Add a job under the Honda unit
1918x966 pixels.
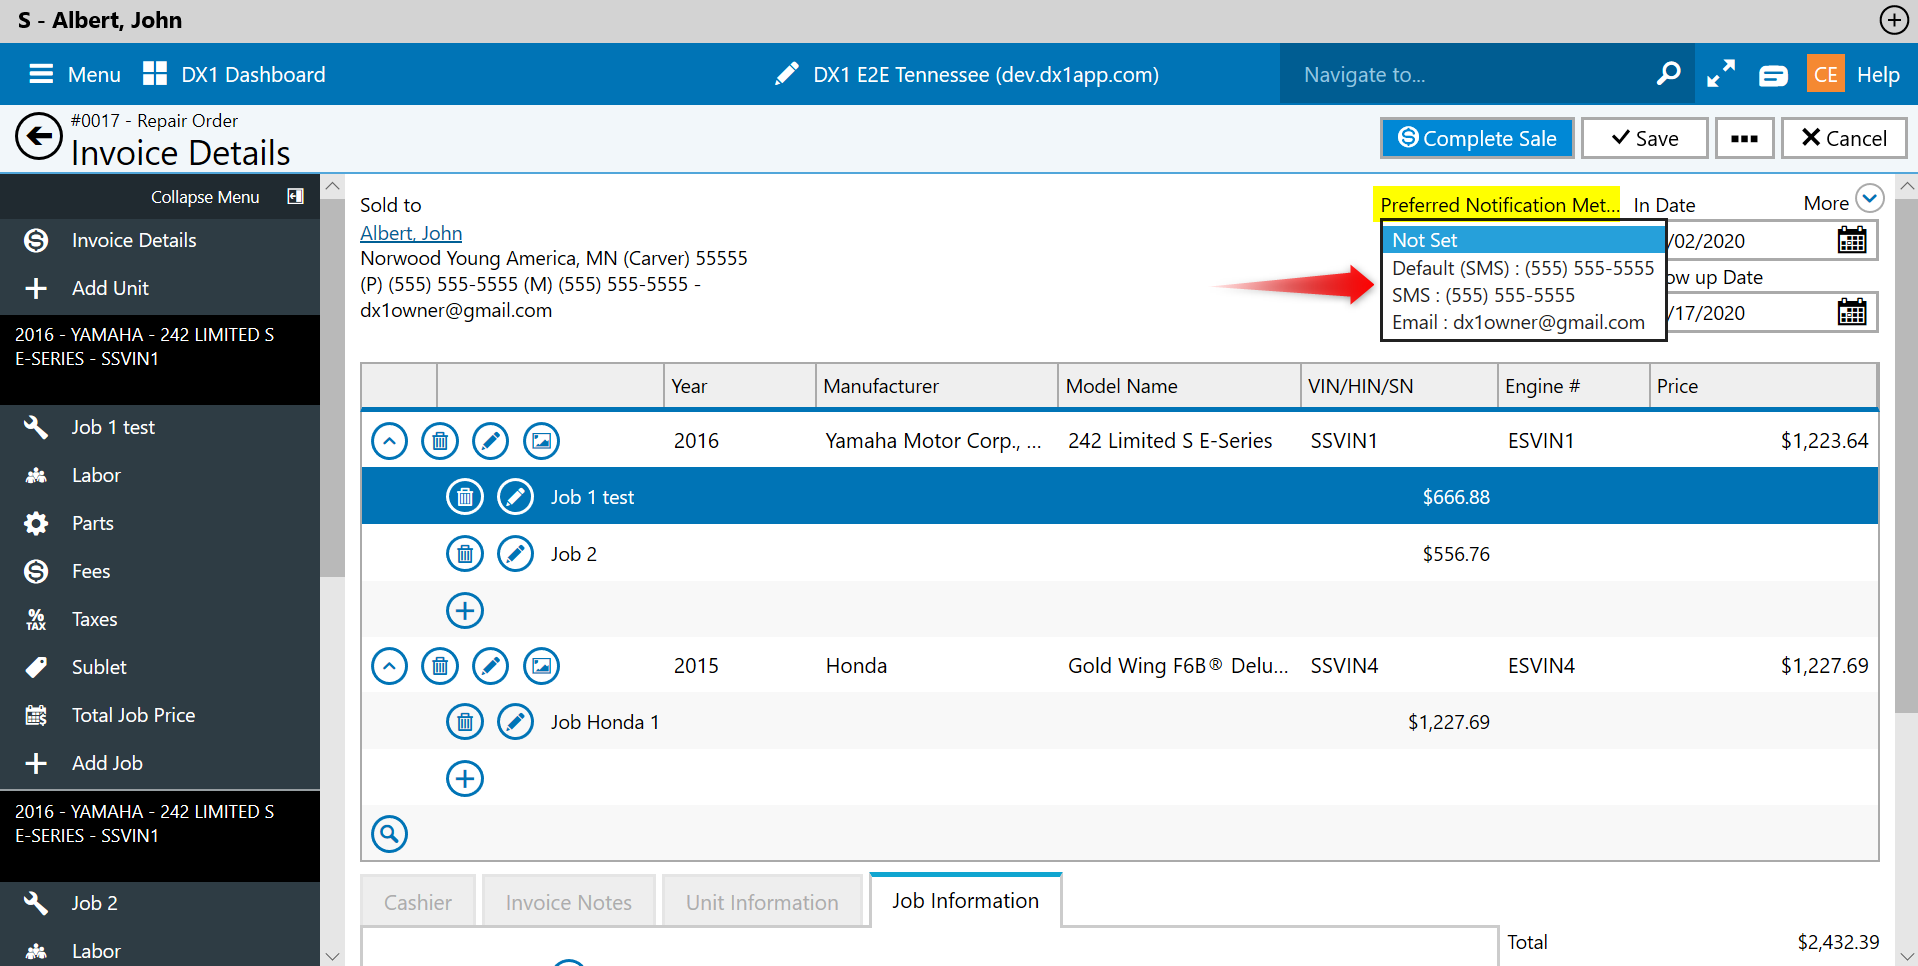(x=465, y=778)
